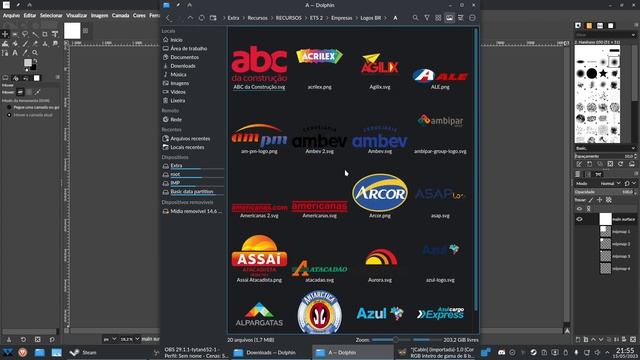Open GIMP tool options panel menu
640x360 pixels.
pyautogui.click(x=58, y=77)
